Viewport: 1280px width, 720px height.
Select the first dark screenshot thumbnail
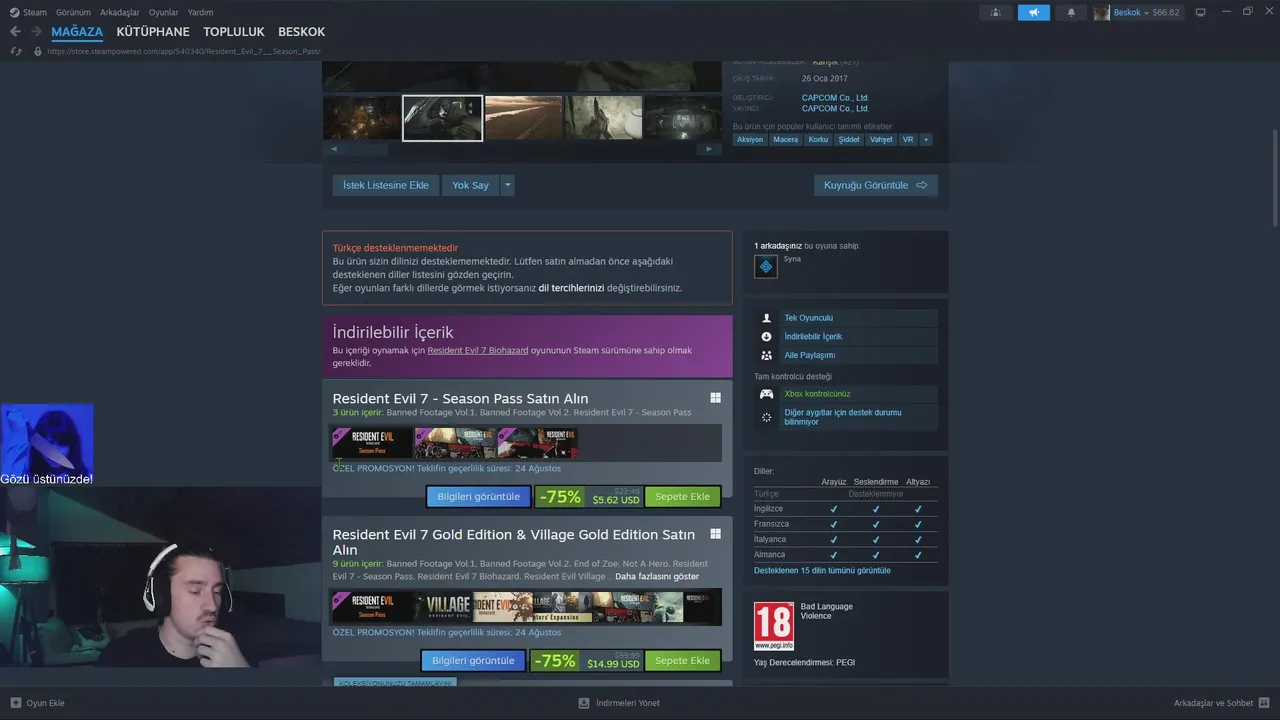point(361,118)
